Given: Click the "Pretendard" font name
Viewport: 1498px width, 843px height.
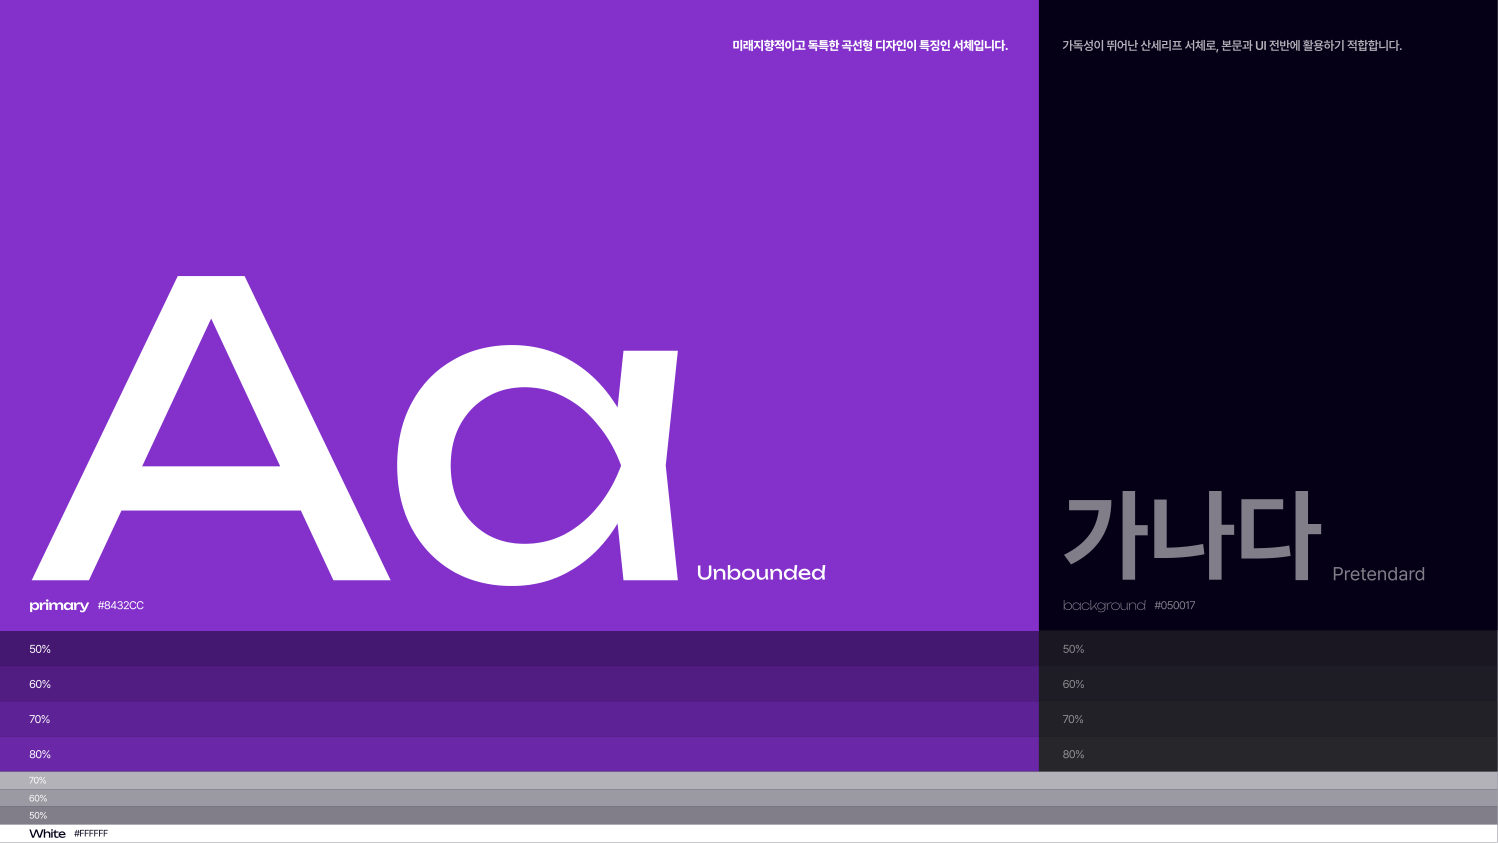Looking at the screenshot, I should click(x=1379, y=574).
